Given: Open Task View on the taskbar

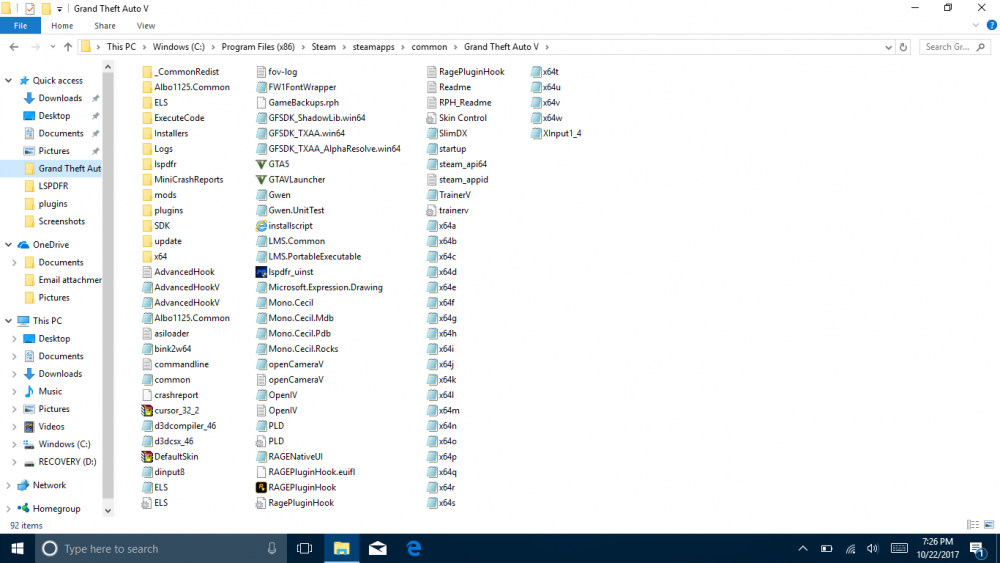Looking at the screenshot, I should click(x=305, y=548).
